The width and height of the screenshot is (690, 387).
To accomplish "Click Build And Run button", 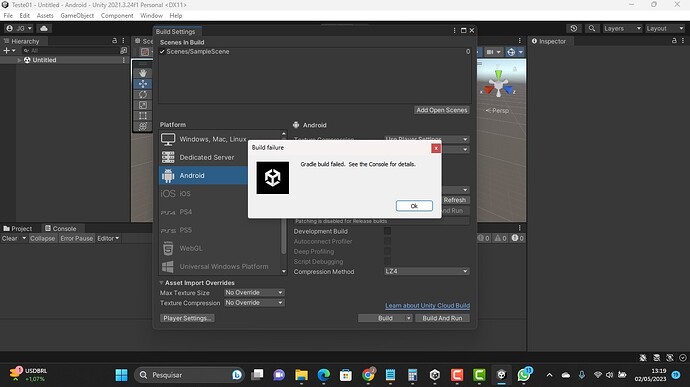I will (x=442, y=318).
